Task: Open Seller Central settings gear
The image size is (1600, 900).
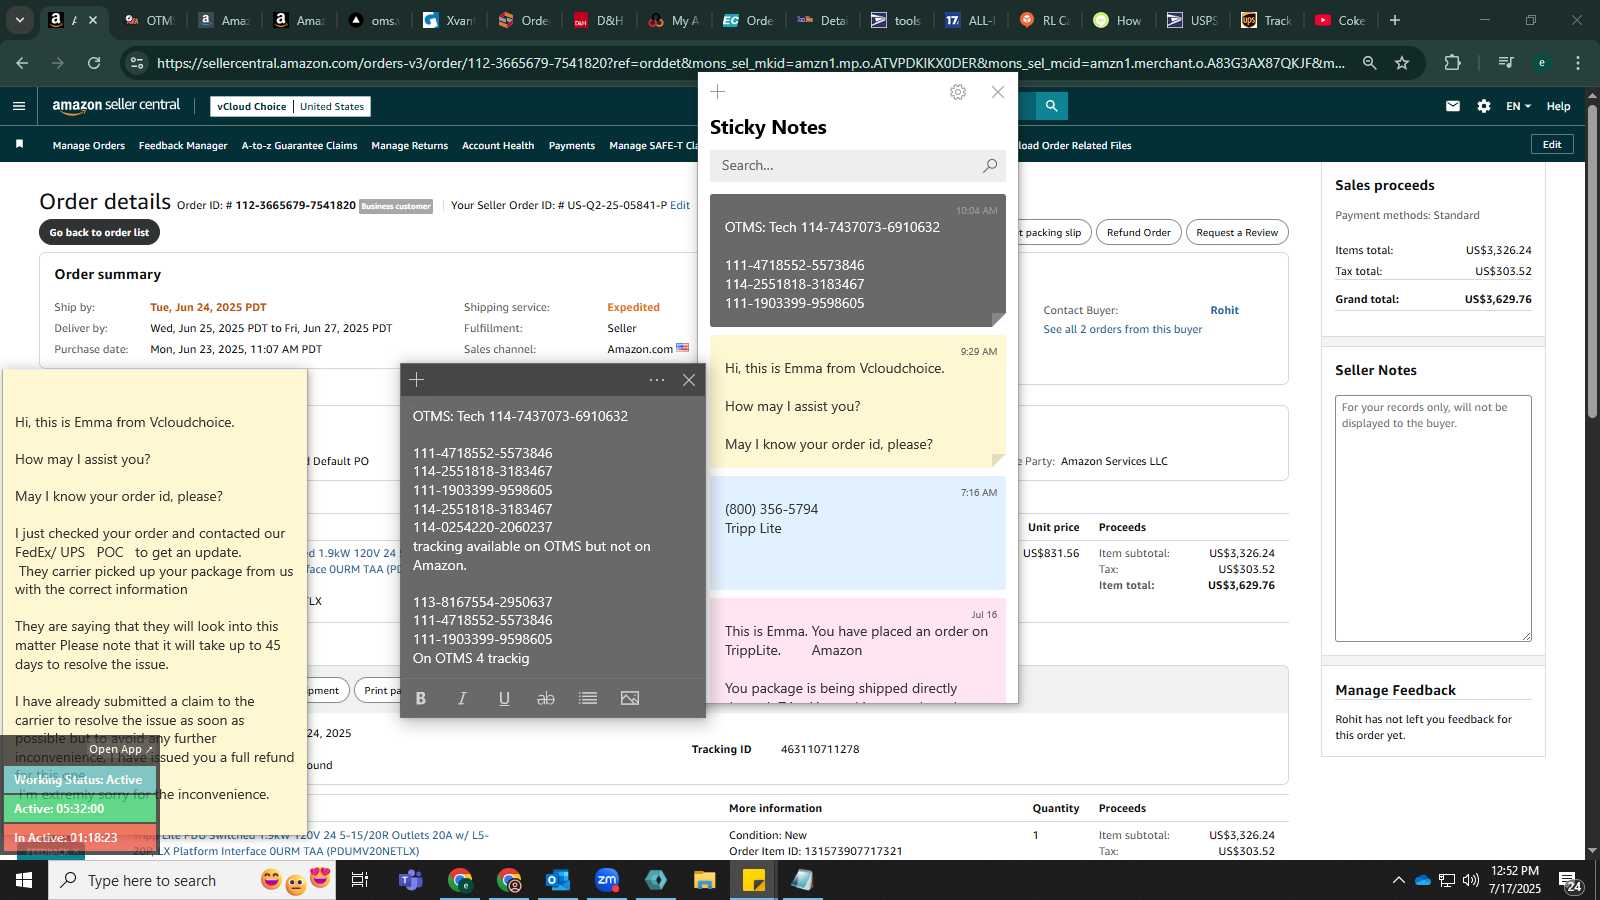Action: [x=1484, y=106]
